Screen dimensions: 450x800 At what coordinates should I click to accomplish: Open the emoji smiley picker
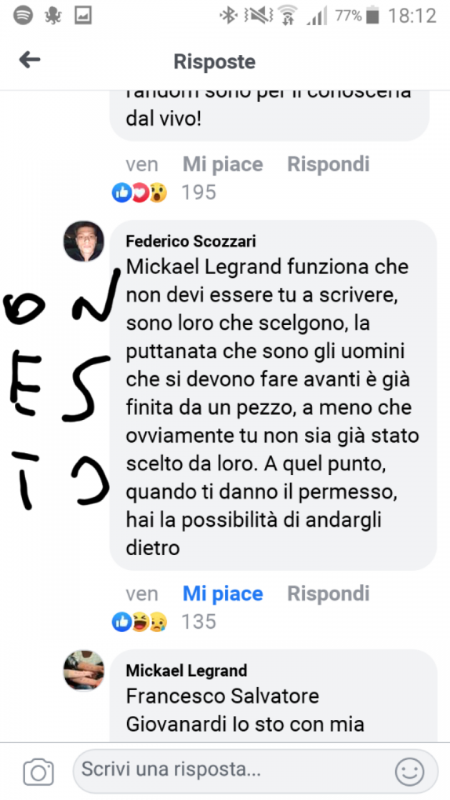pos(410,771)
